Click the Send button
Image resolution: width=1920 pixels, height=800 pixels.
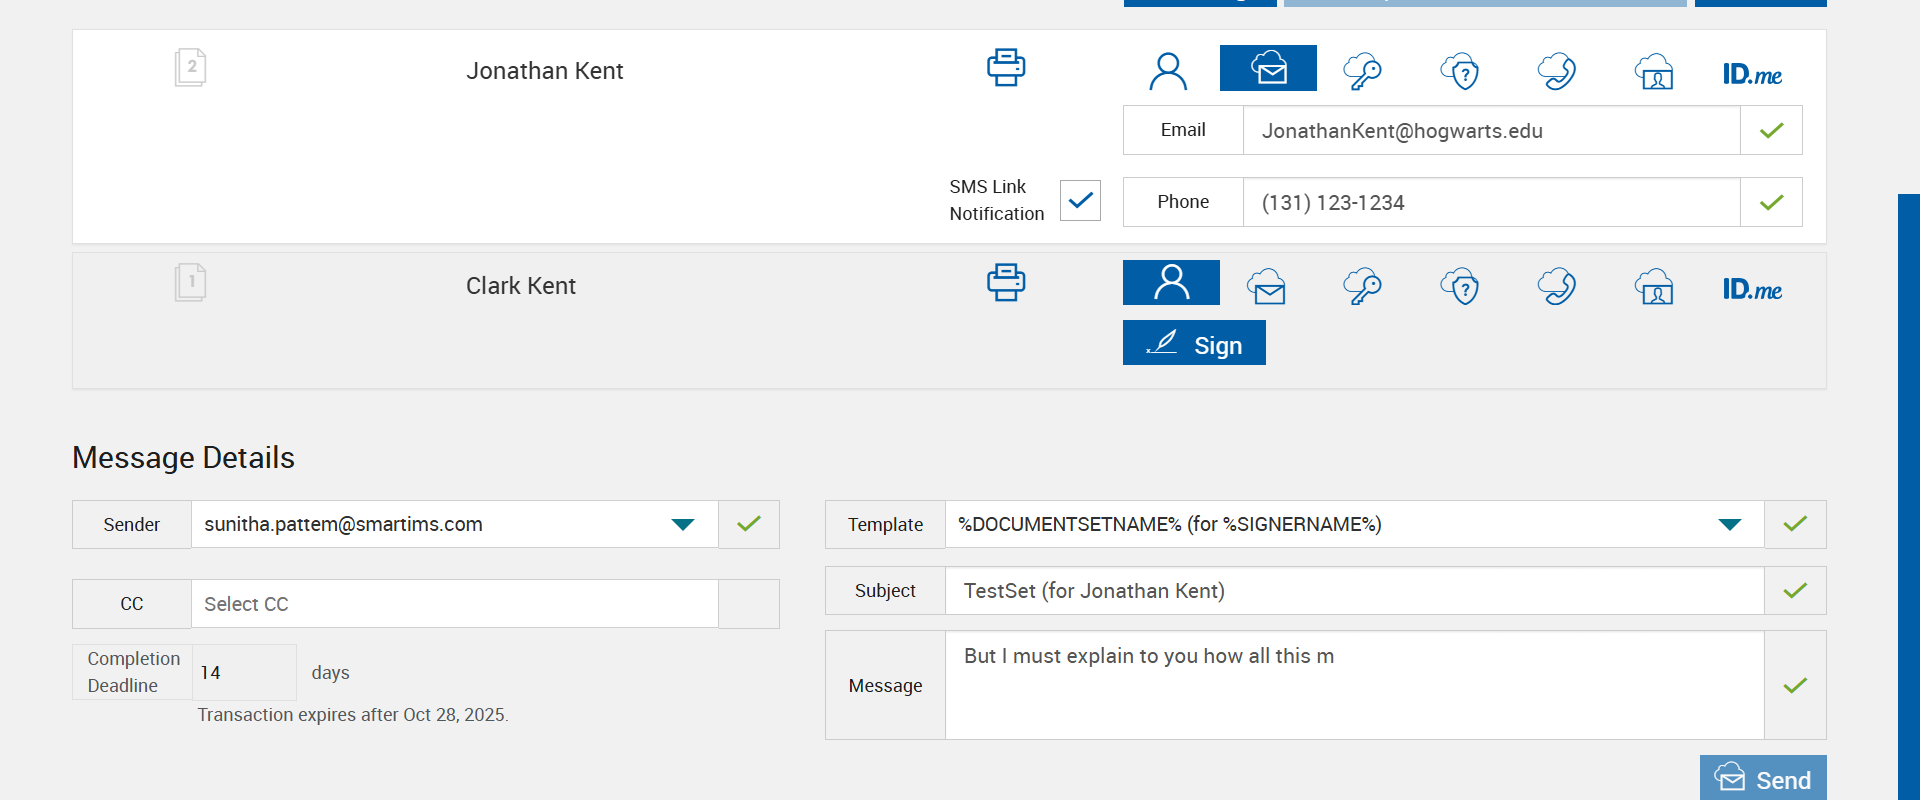pyautogui.click(x=1763, y=779)
